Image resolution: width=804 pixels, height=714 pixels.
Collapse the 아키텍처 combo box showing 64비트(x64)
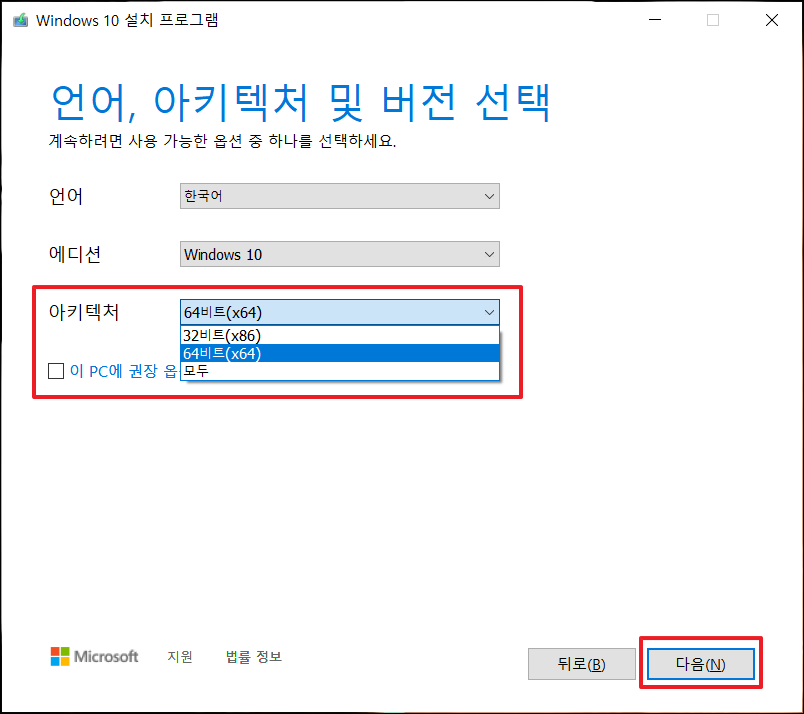[339, 312]
